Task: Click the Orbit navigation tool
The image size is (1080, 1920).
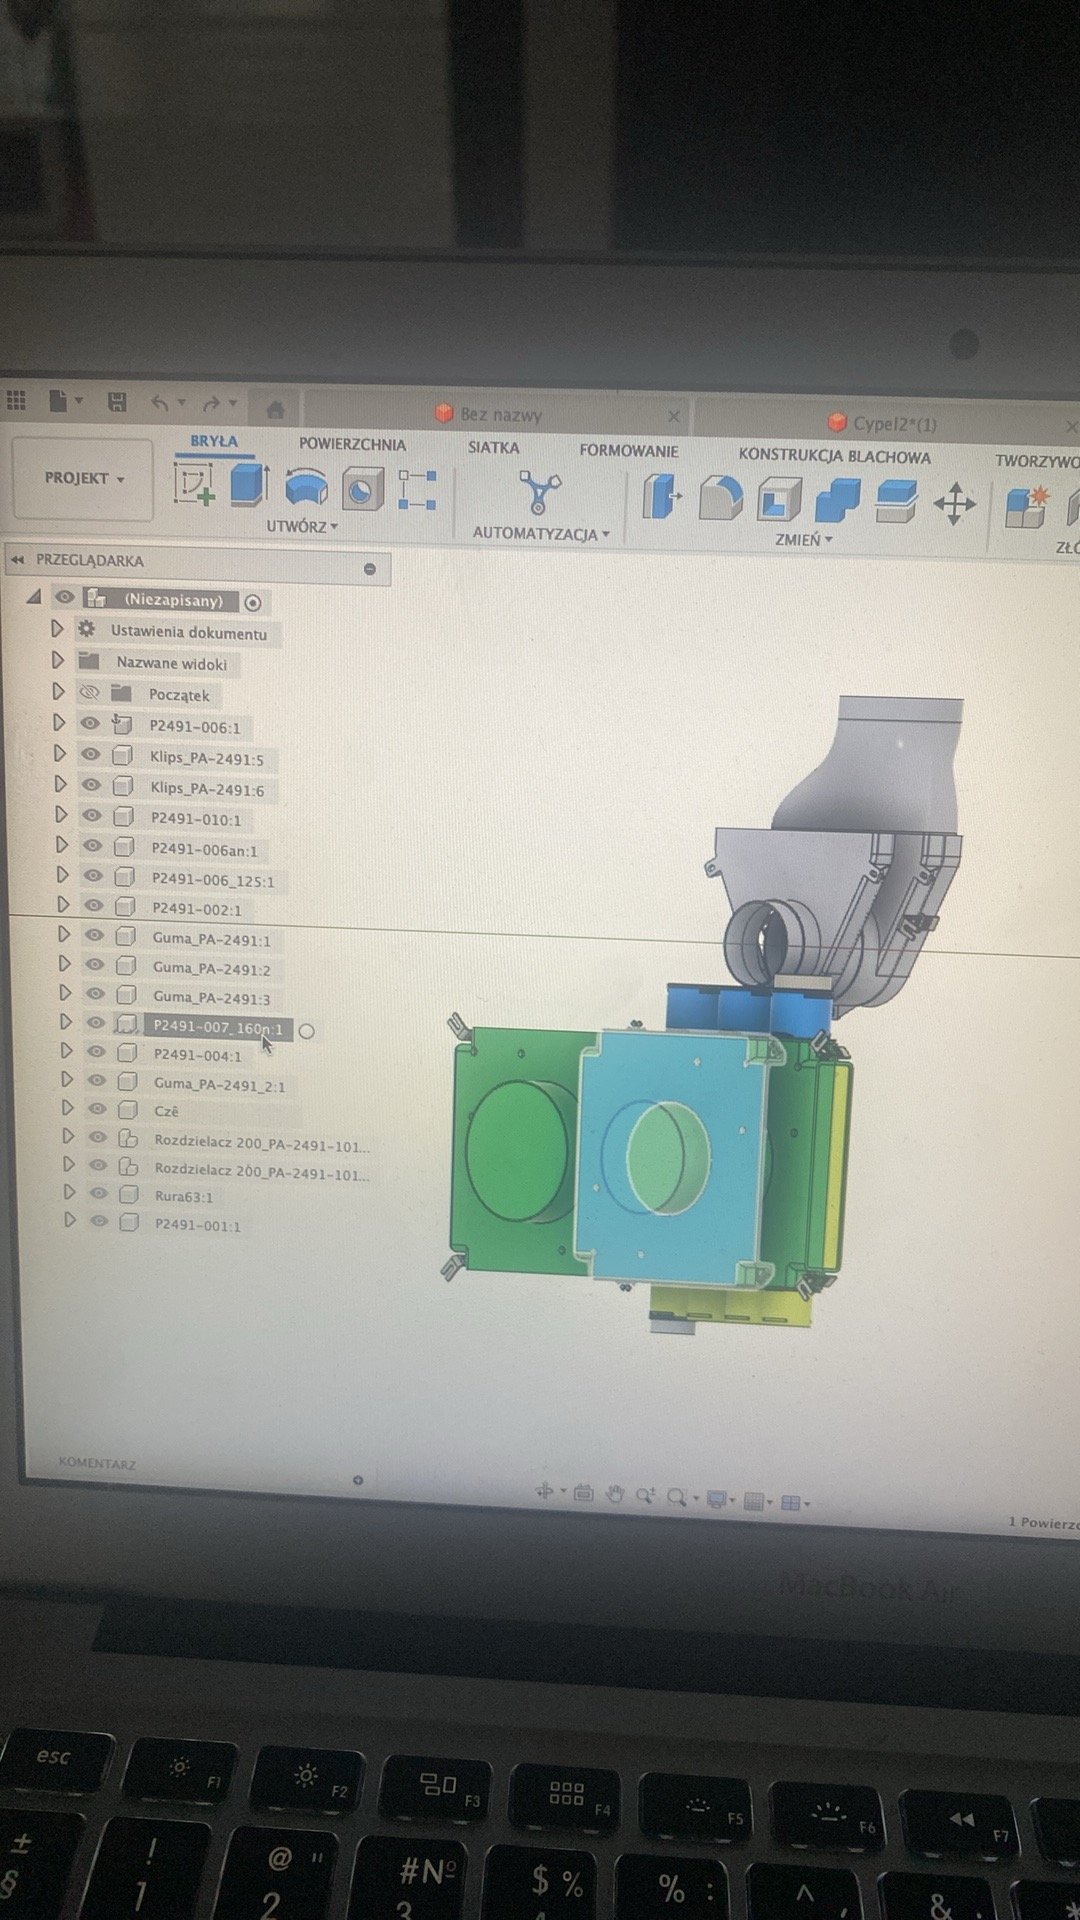Action: pos(545,1492)
